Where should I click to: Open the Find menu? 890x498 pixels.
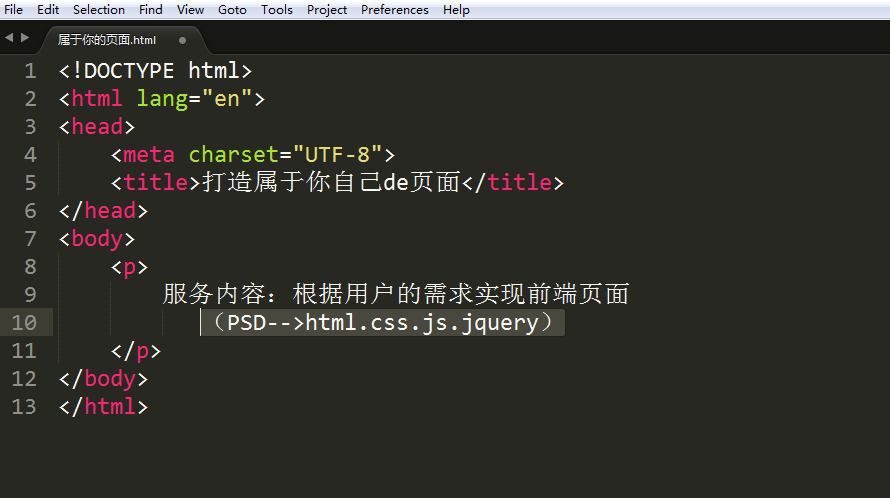pyautogui.click(x=151, y=10)
